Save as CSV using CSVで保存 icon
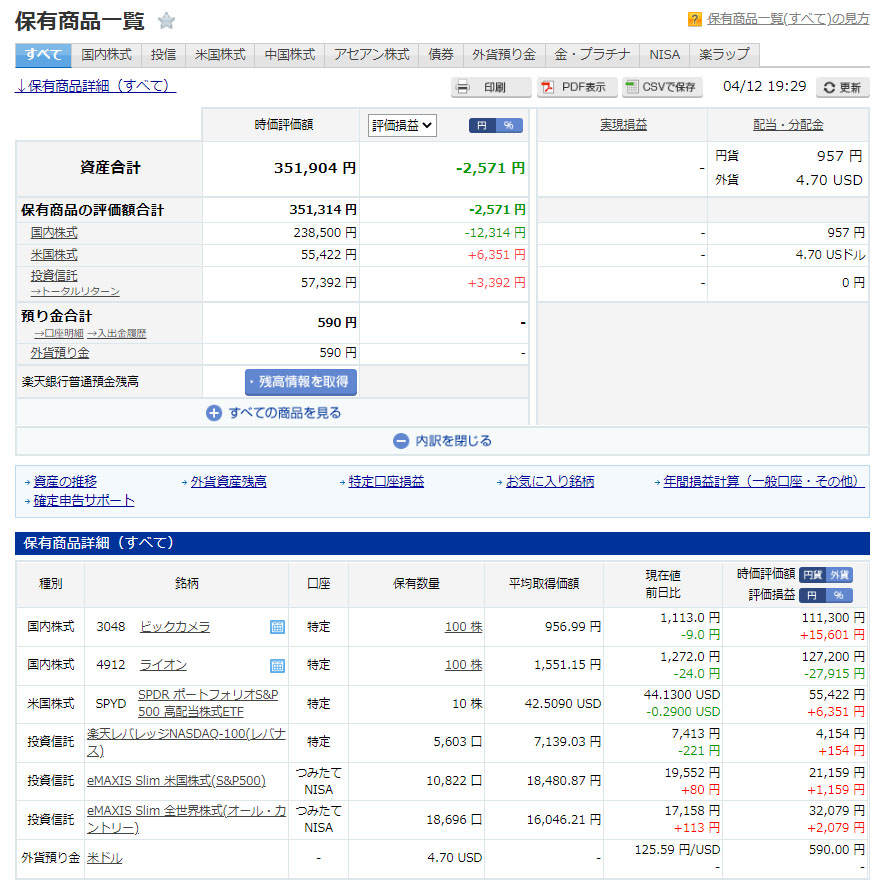 tap(632, 88)
